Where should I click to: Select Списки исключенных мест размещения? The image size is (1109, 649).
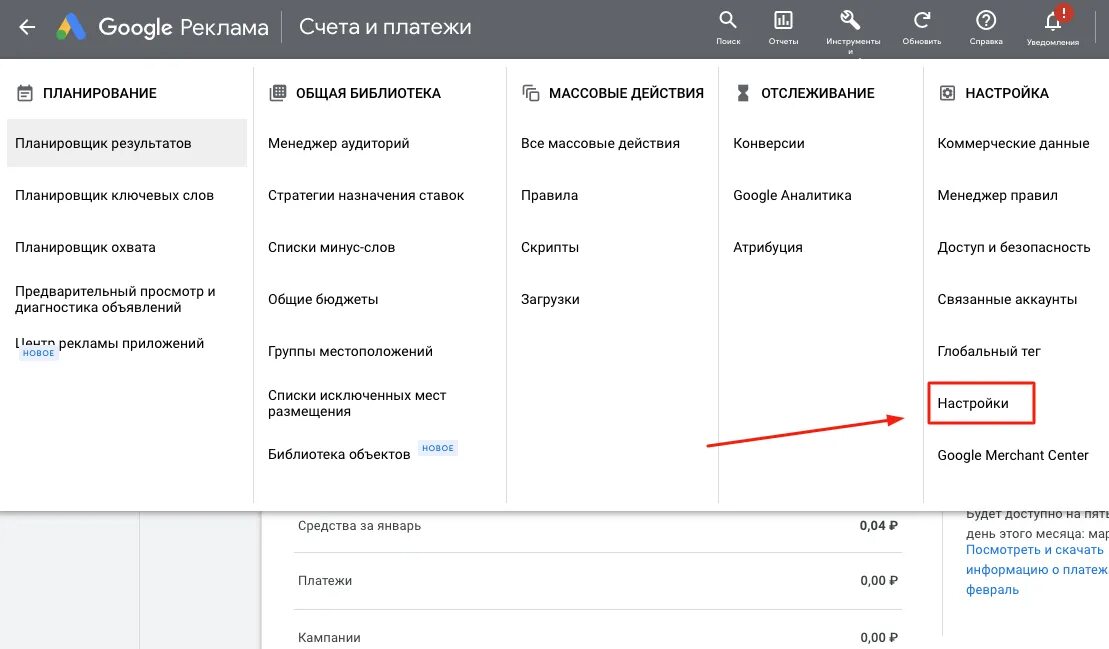pos(356,403)
